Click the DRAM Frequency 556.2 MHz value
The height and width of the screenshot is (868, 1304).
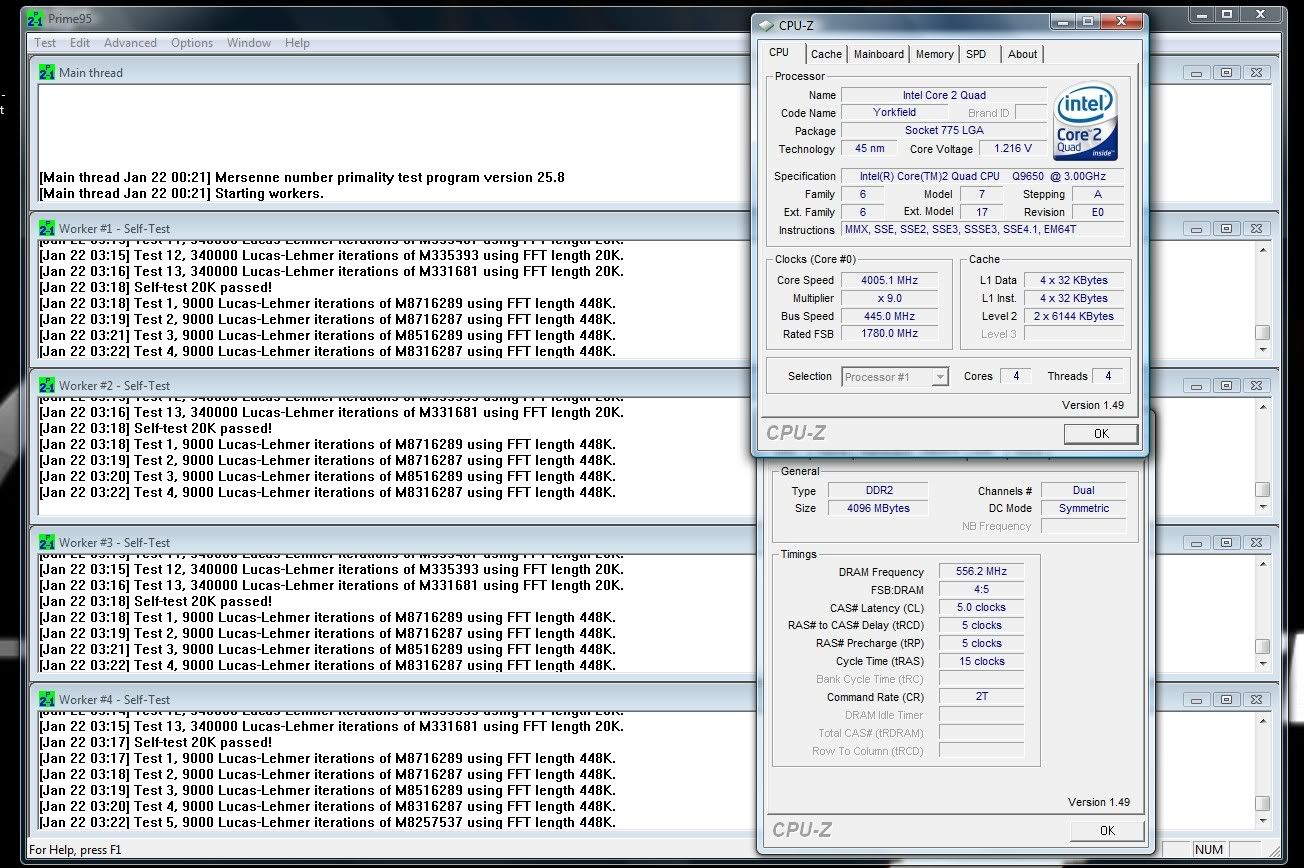tap(981, 572)
